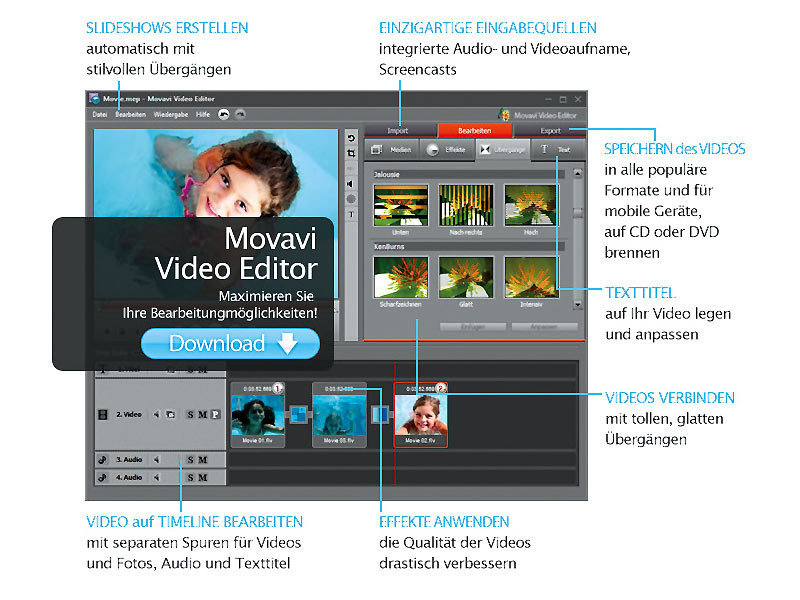Click scroll-down arrow of transitions list
This screenshot has height=600, width=800.
578,305
